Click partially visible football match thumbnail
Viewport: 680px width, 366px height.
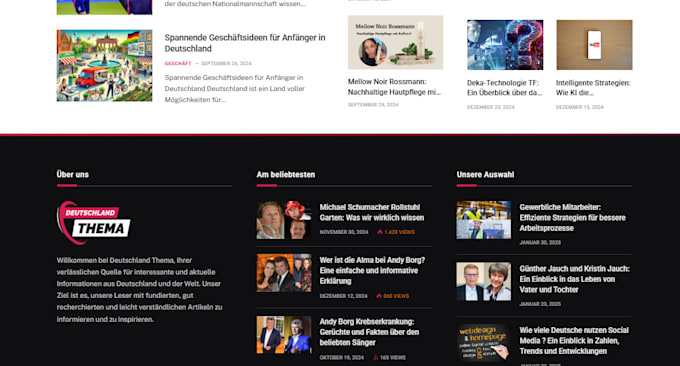pos(105,7)
